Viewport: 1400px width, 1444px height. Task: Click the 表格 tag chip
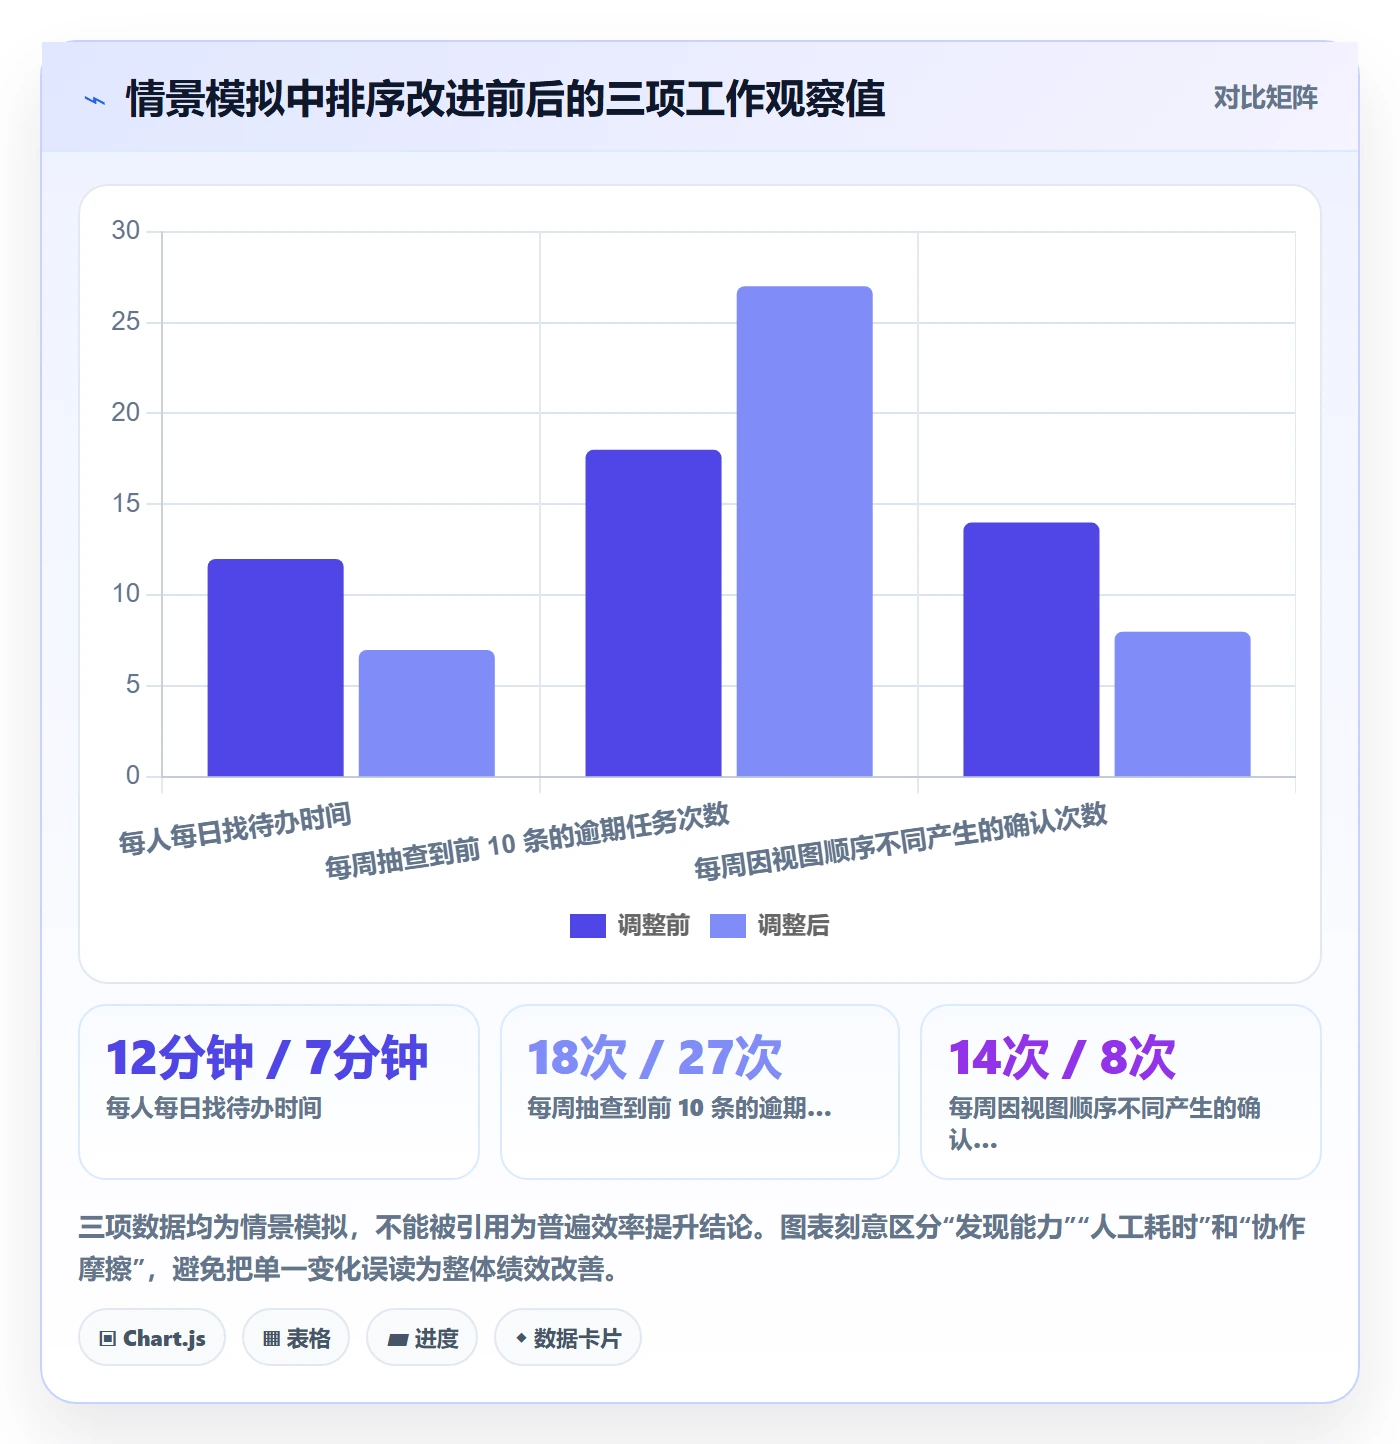296,1338
